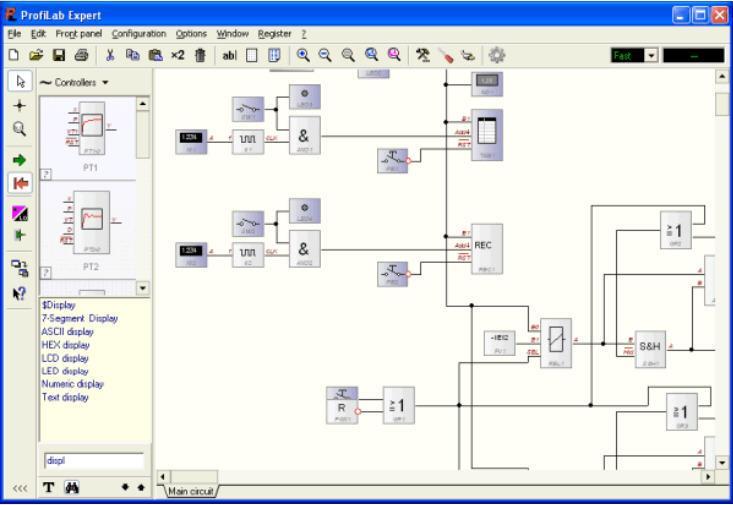
Task: Cut selection with scissors icon
Action: click(x=110, y=55)
